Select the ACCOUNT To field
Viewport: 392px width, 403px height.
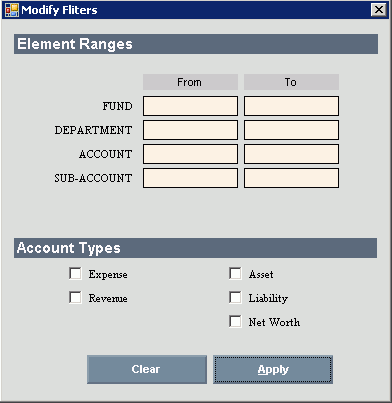(291, 154)
